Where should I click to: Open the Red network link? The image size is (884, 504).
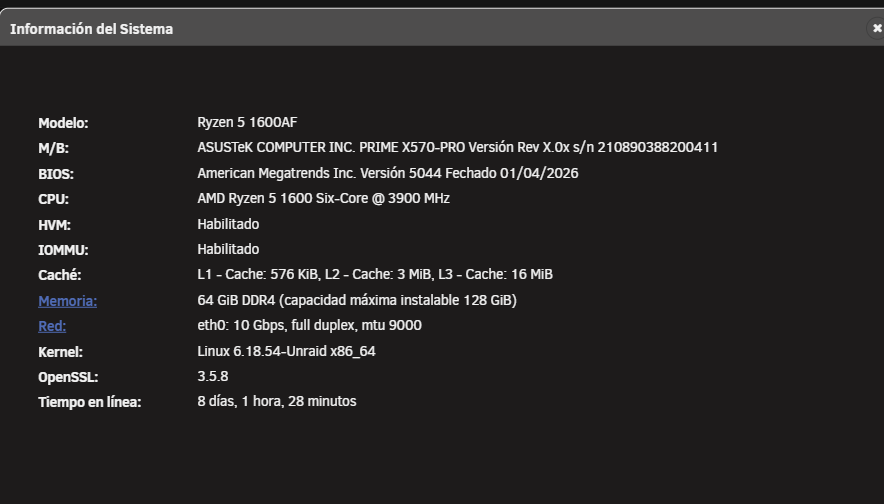pos(52,326)
